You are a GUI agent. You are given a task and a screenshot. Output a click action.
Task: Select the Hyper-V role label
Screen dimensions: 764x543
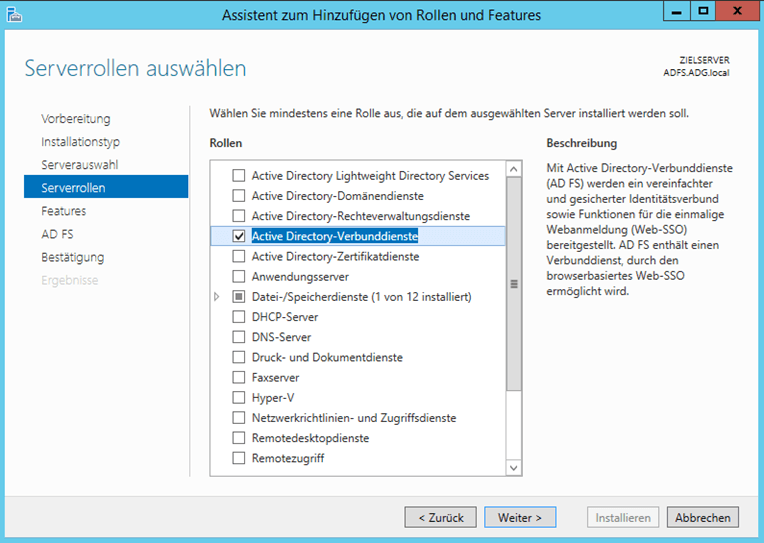point(273,398)
